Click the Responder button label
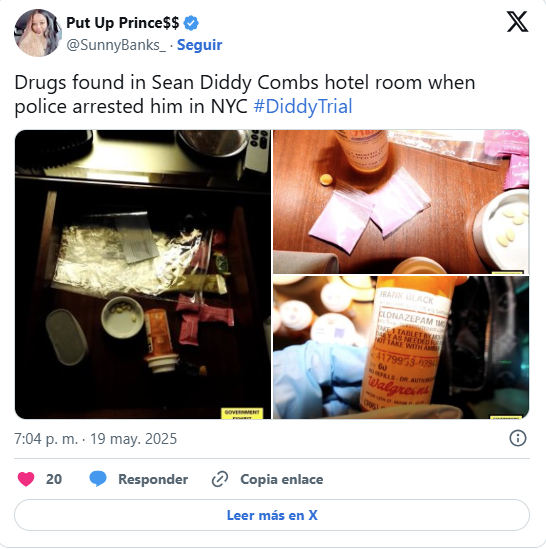The width and height of the screenshot is (546, 549). (x=153, y=479)
